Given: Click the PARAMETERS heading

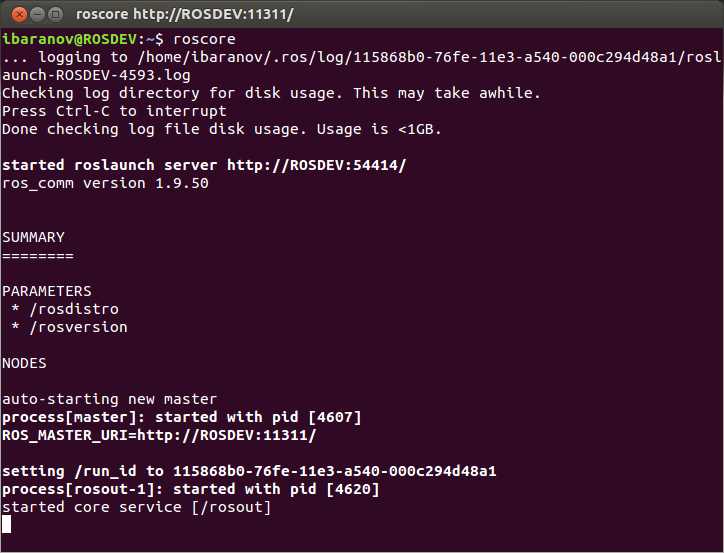Looking at the screenshot, I should coord(47,291).
